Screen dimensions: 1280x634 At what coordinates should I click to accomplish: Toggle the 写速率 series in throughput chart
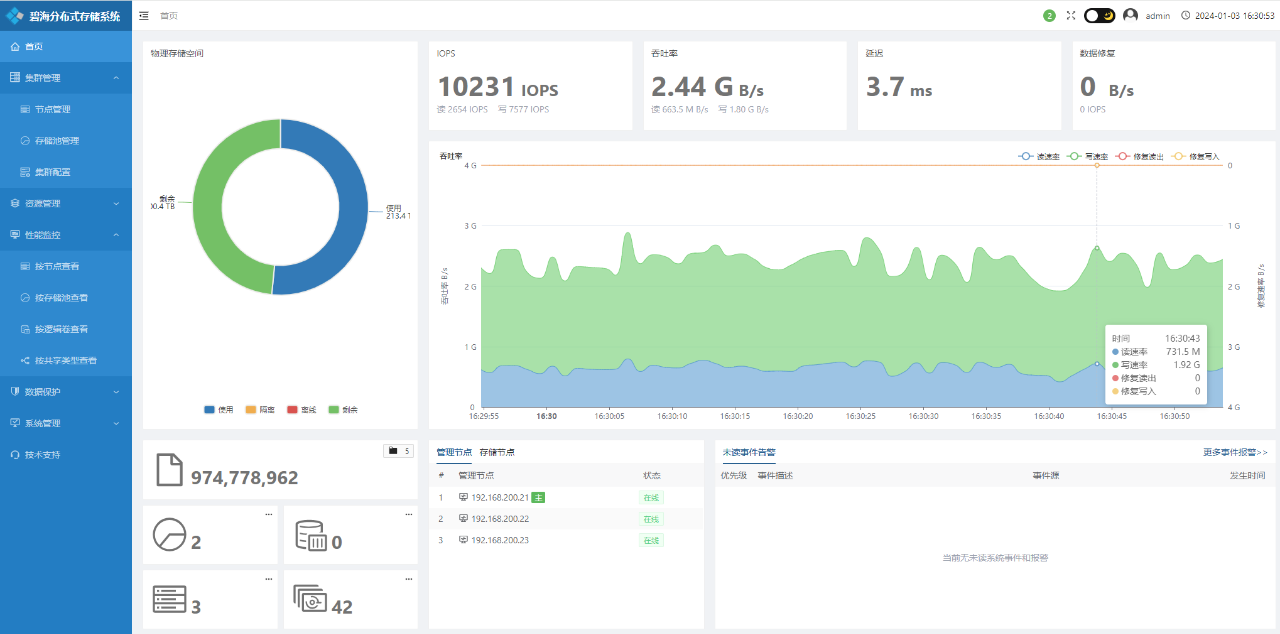pos(1087,157)
